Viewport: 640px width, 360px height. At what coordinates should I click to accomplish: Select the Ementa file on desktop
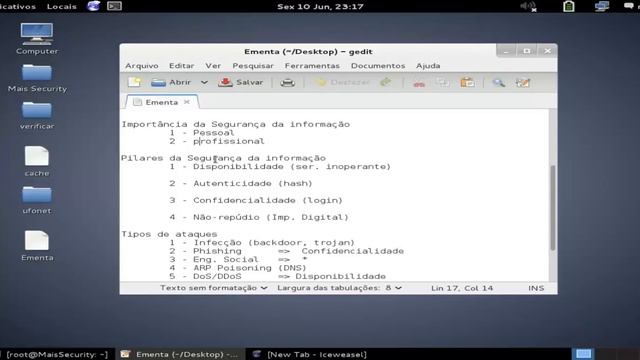pos(37,246)
